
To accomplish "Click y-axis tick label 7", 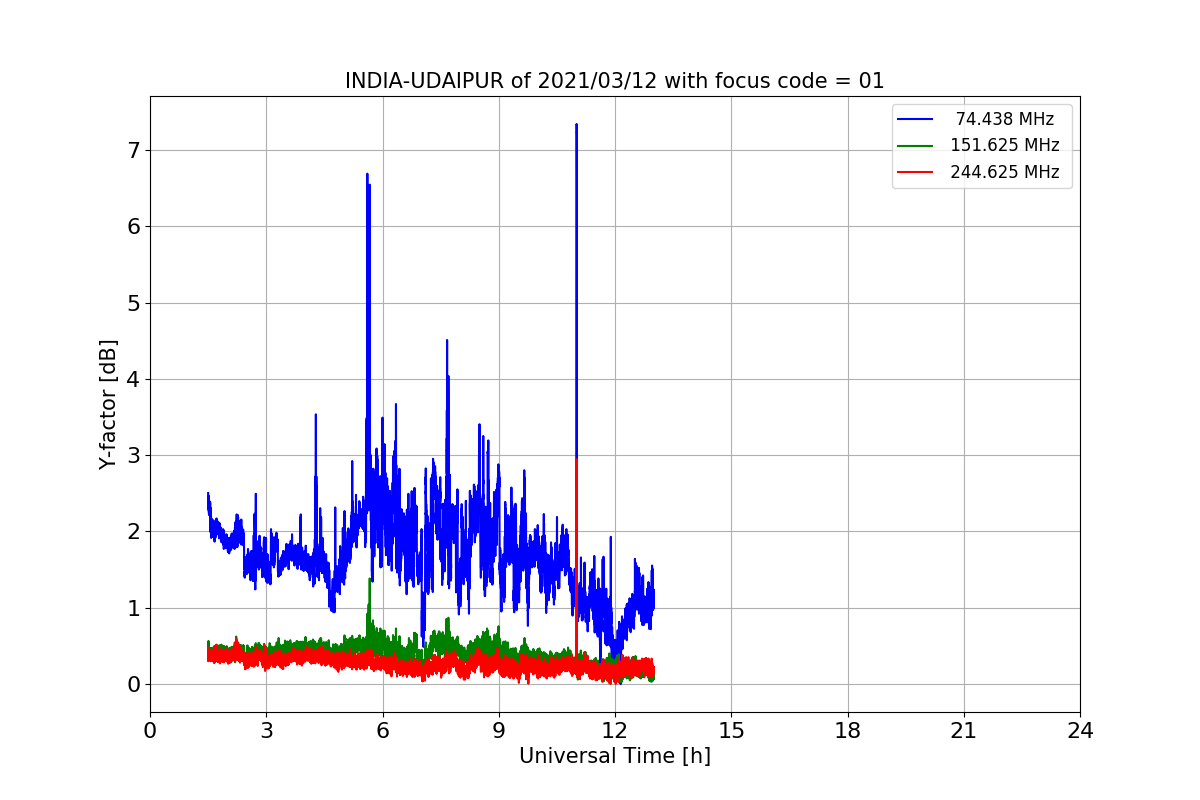I will (133, 150).
